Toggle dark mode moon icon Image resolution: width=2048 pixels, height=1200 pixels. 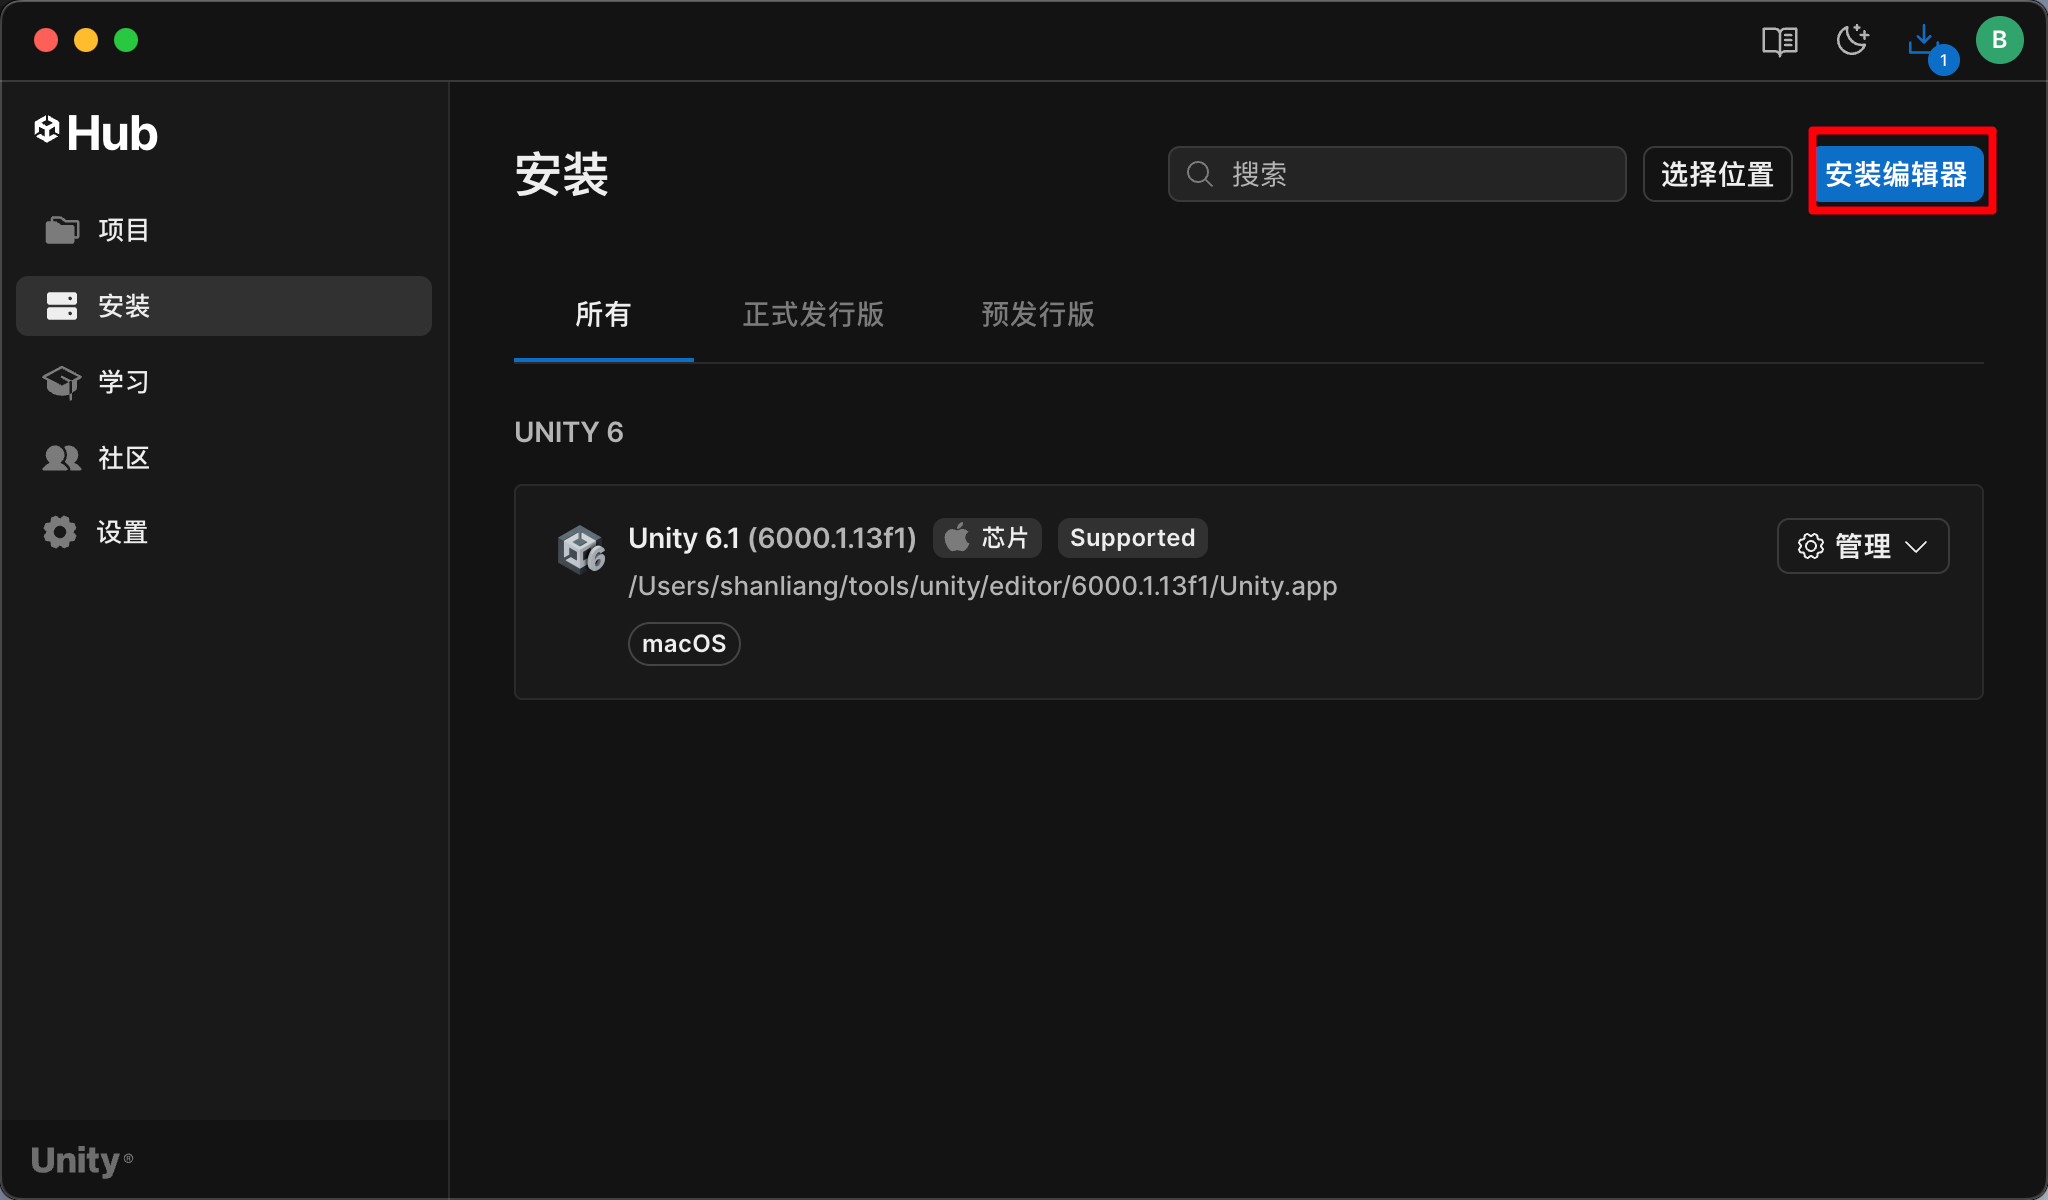1852,40
